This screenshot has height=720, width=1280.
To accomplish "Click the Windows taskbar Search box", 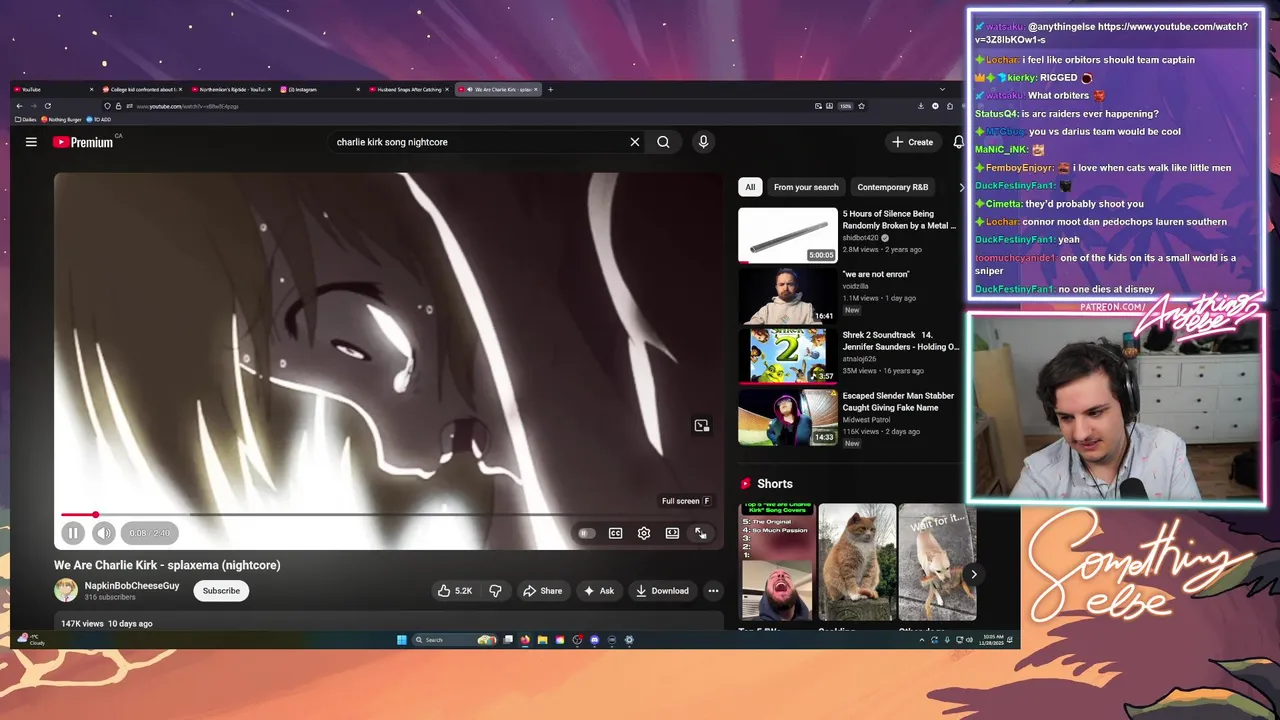I will (x=455, y=640).
